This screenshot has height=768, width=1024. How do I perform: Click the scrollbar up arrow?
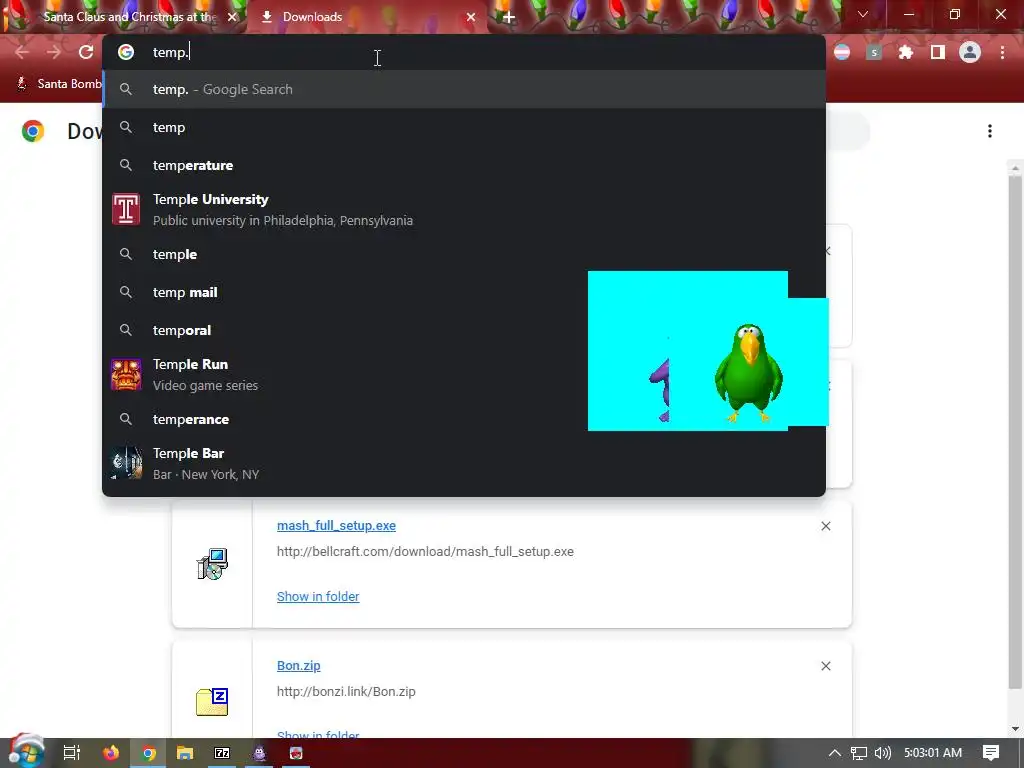click(1015, 168)
